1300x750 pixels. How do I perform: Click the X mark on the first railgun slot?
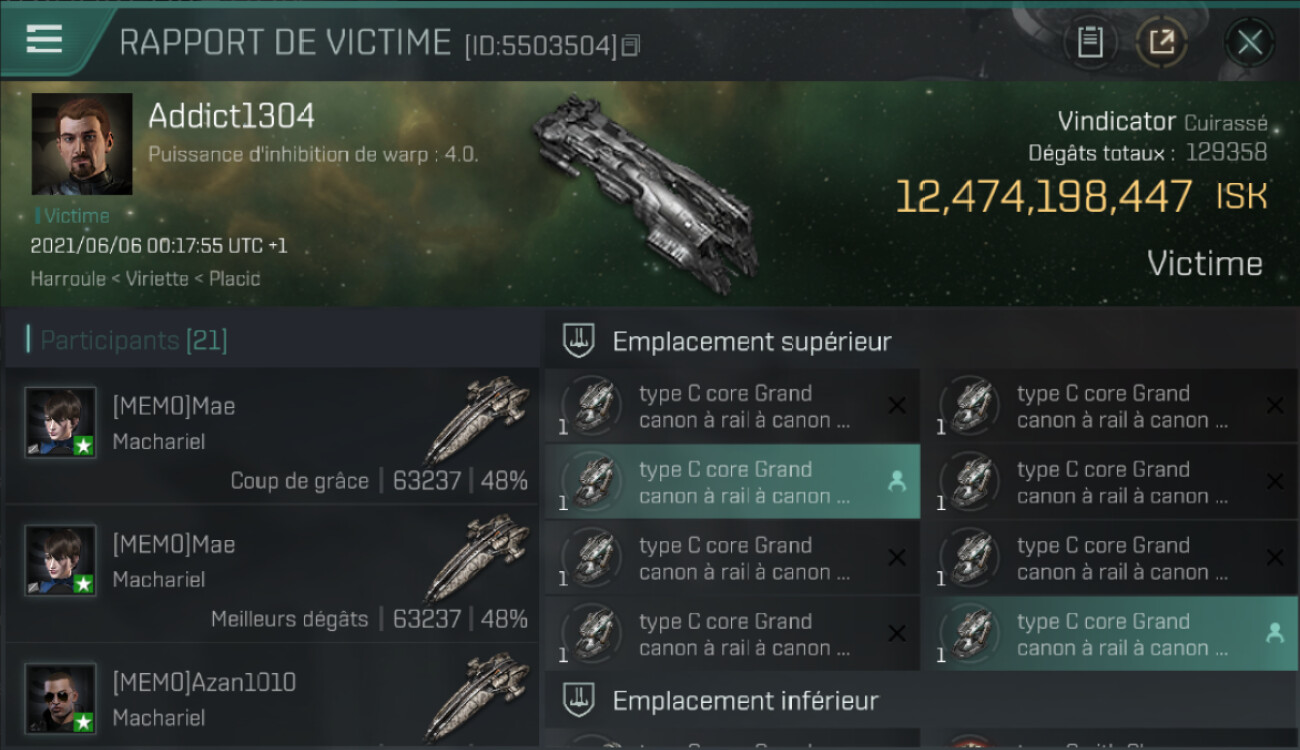[x=897, y=406]
